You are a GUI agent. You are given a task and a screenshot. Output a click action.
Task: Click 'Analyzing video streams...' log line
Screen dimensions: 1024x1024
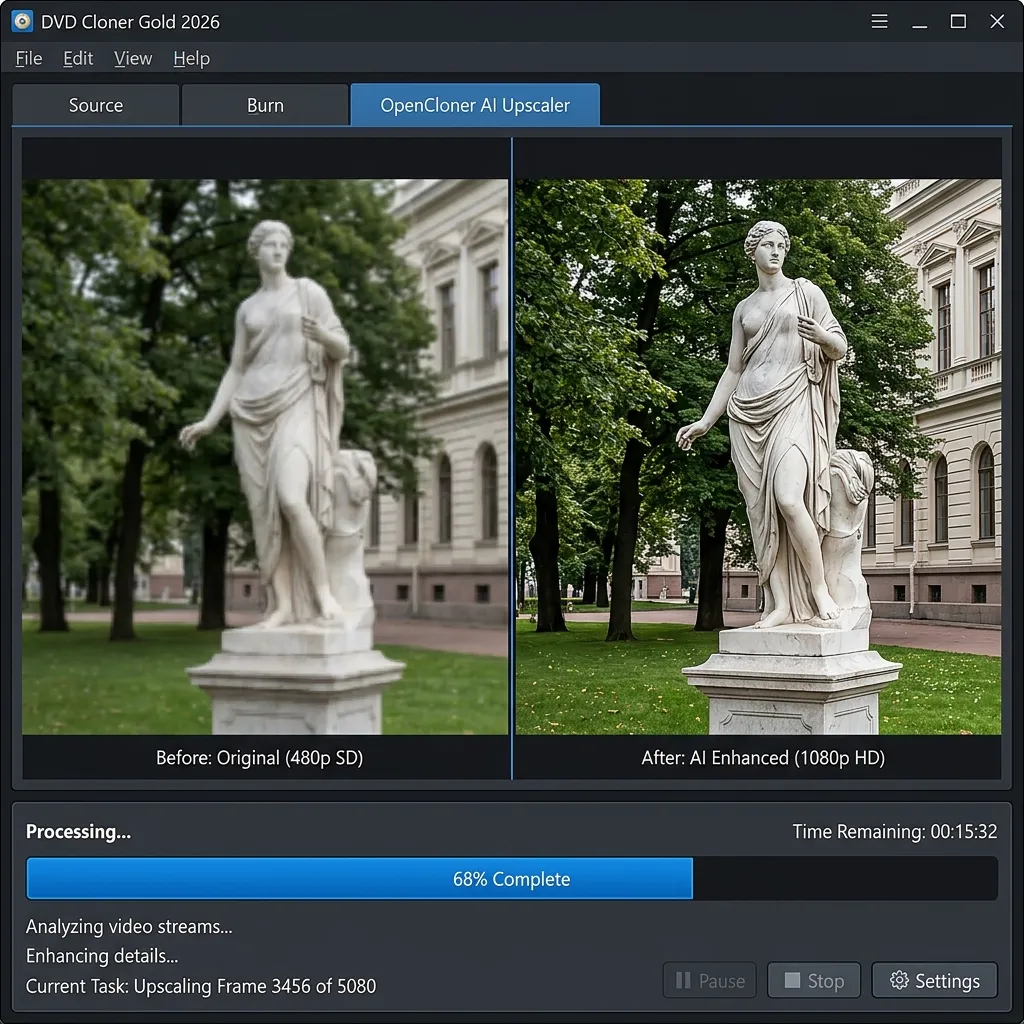[x=129, y=927]
